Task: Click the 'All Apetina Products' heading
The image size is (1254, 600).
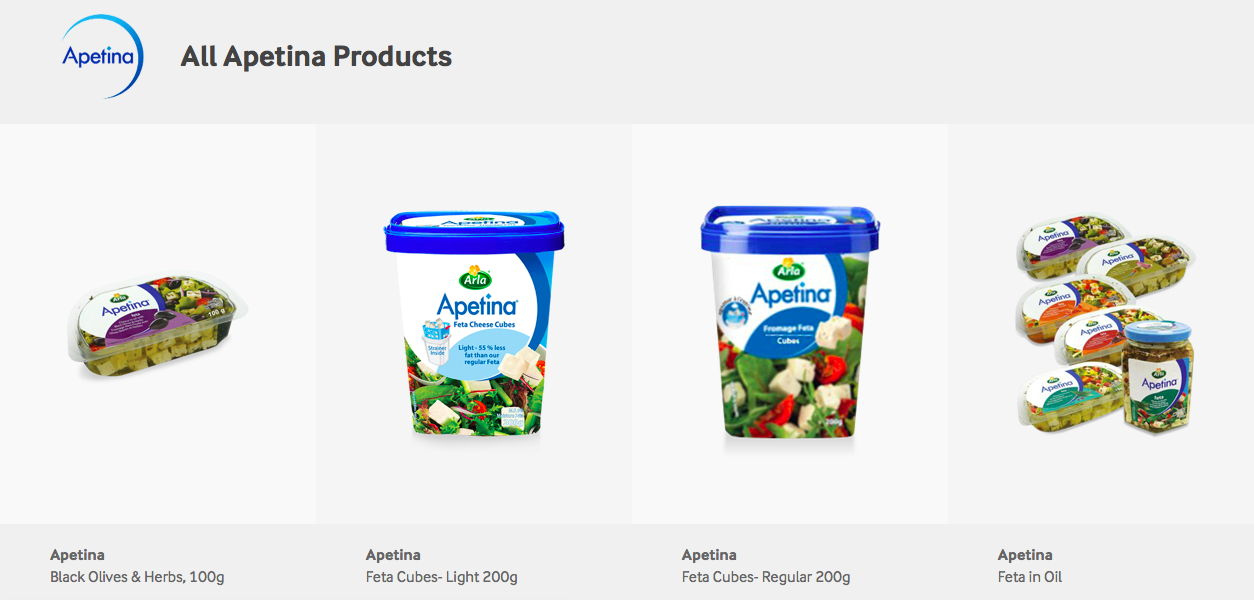Action: pyautogui.click(x=316, y=57)
